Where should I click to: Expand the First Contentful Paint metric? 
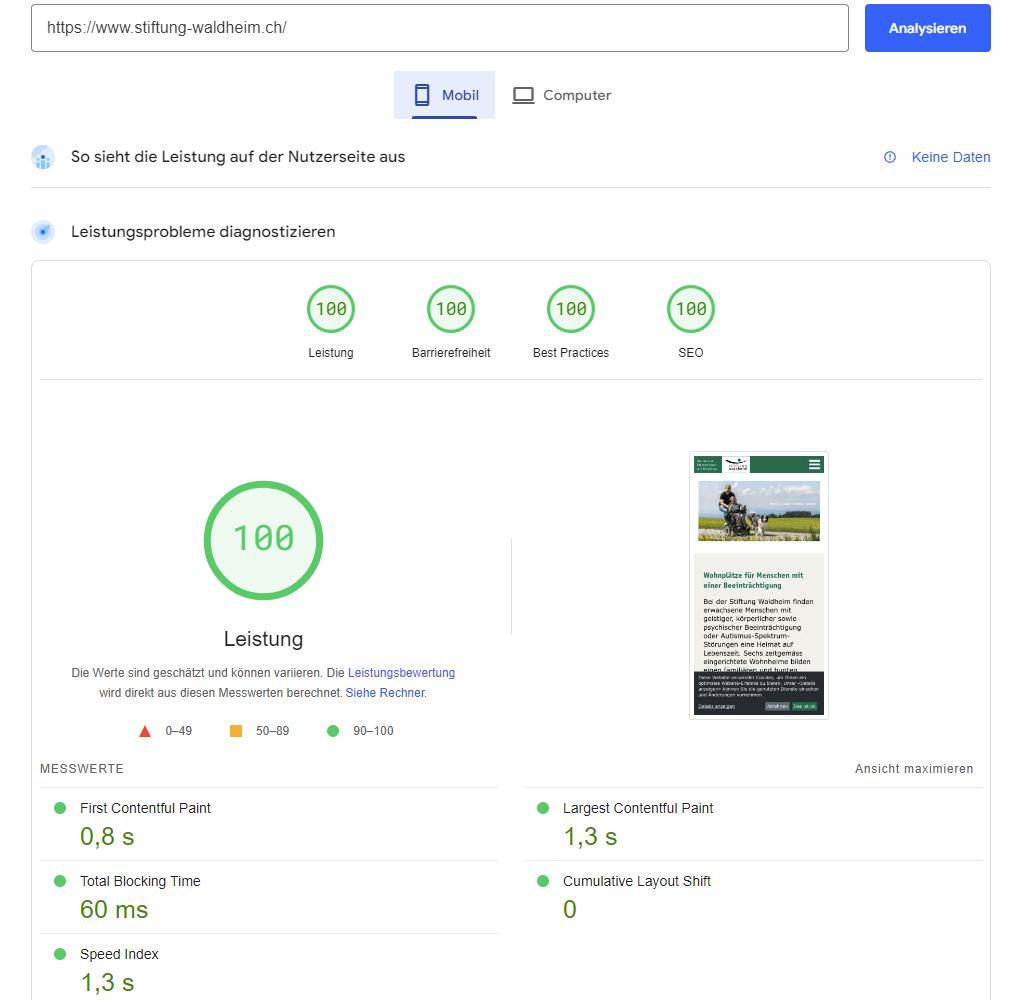[145, 808]
